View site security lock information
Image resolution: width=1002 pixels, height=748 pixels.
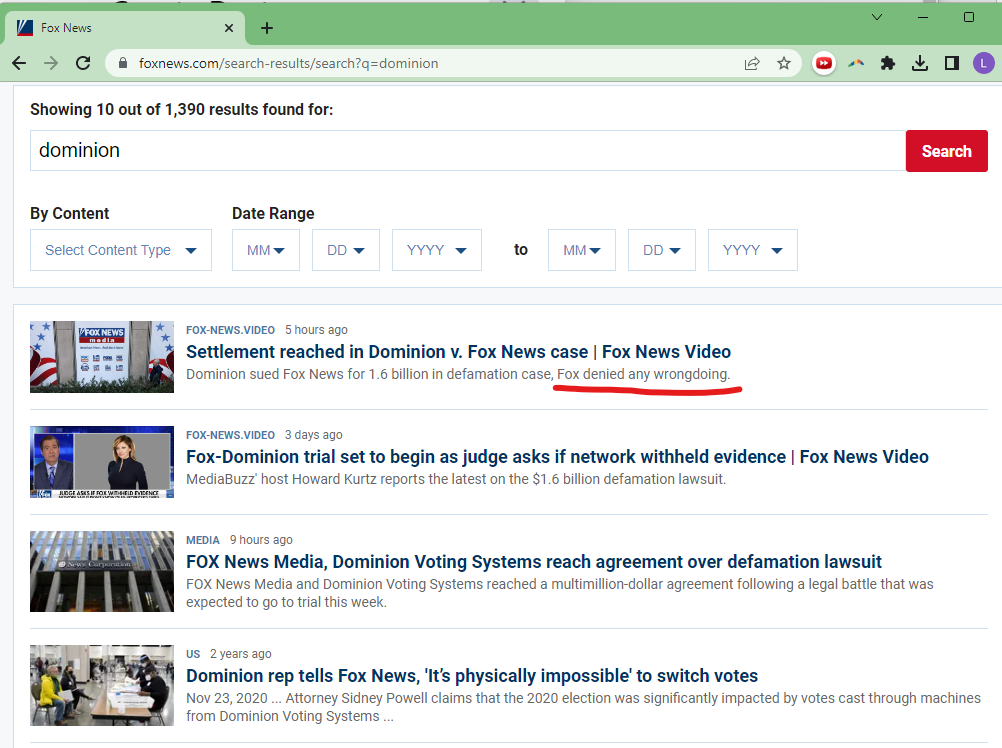pyautogui.click(x=123, y=63)
